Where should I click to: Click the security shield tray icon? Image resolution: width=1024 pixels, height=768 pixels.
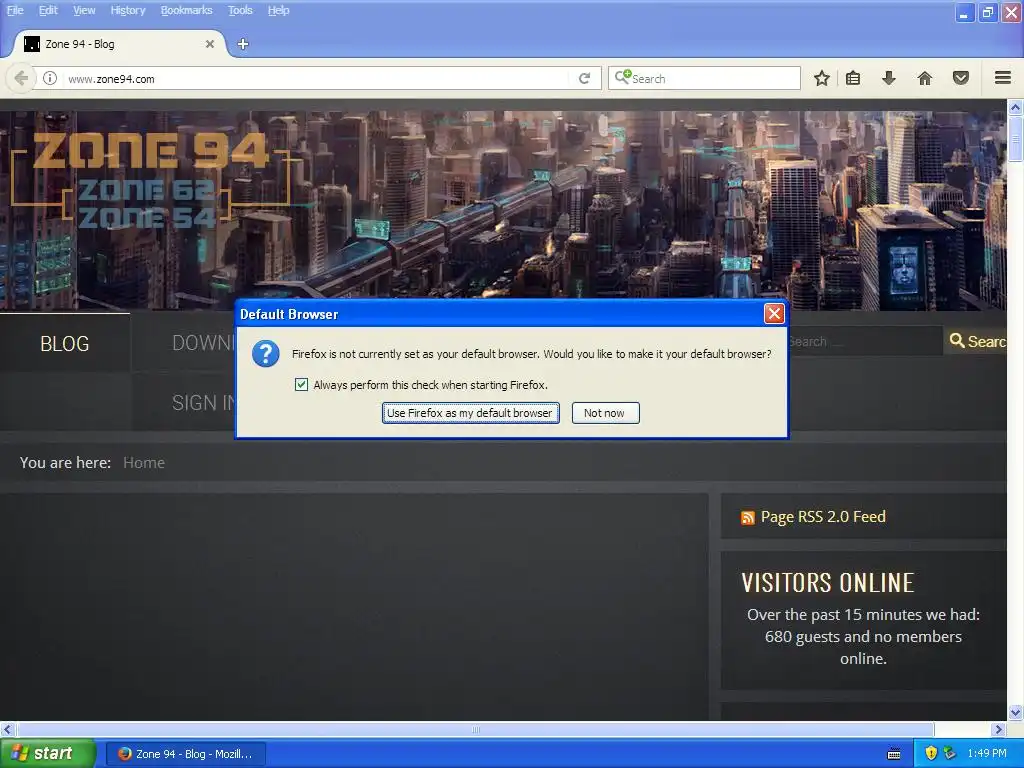[931, 753]
